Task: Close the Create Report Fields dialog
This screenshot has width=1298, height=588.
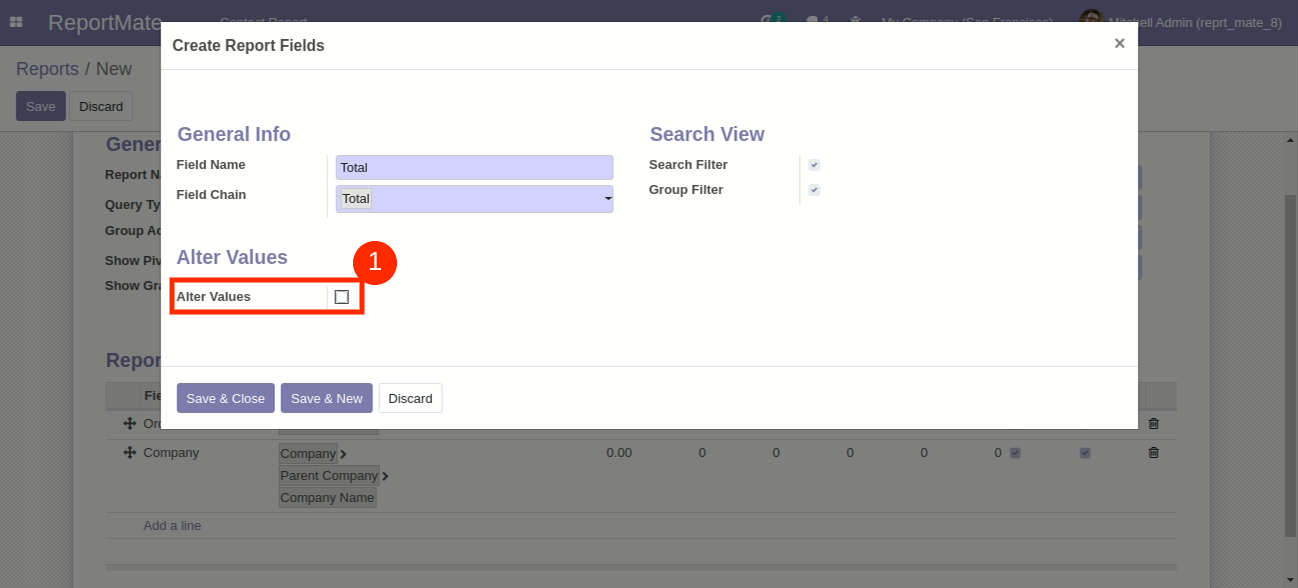Action: pos(1119,43)
